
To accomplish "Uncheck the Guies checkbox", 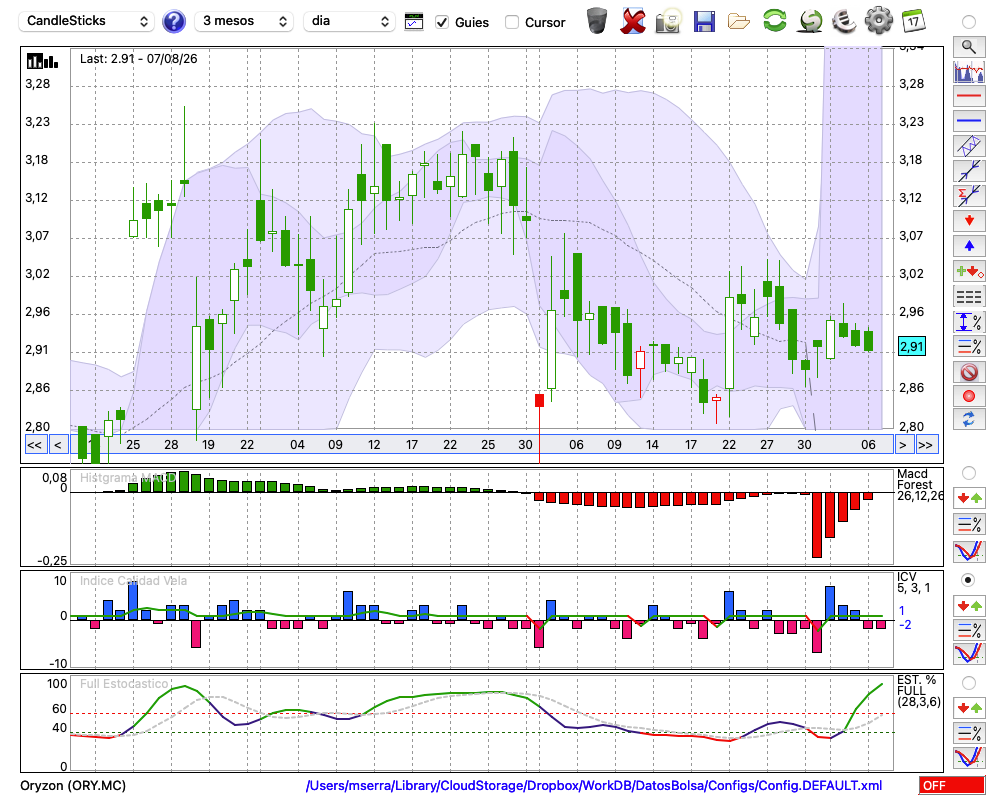I will tap(442, 22).
